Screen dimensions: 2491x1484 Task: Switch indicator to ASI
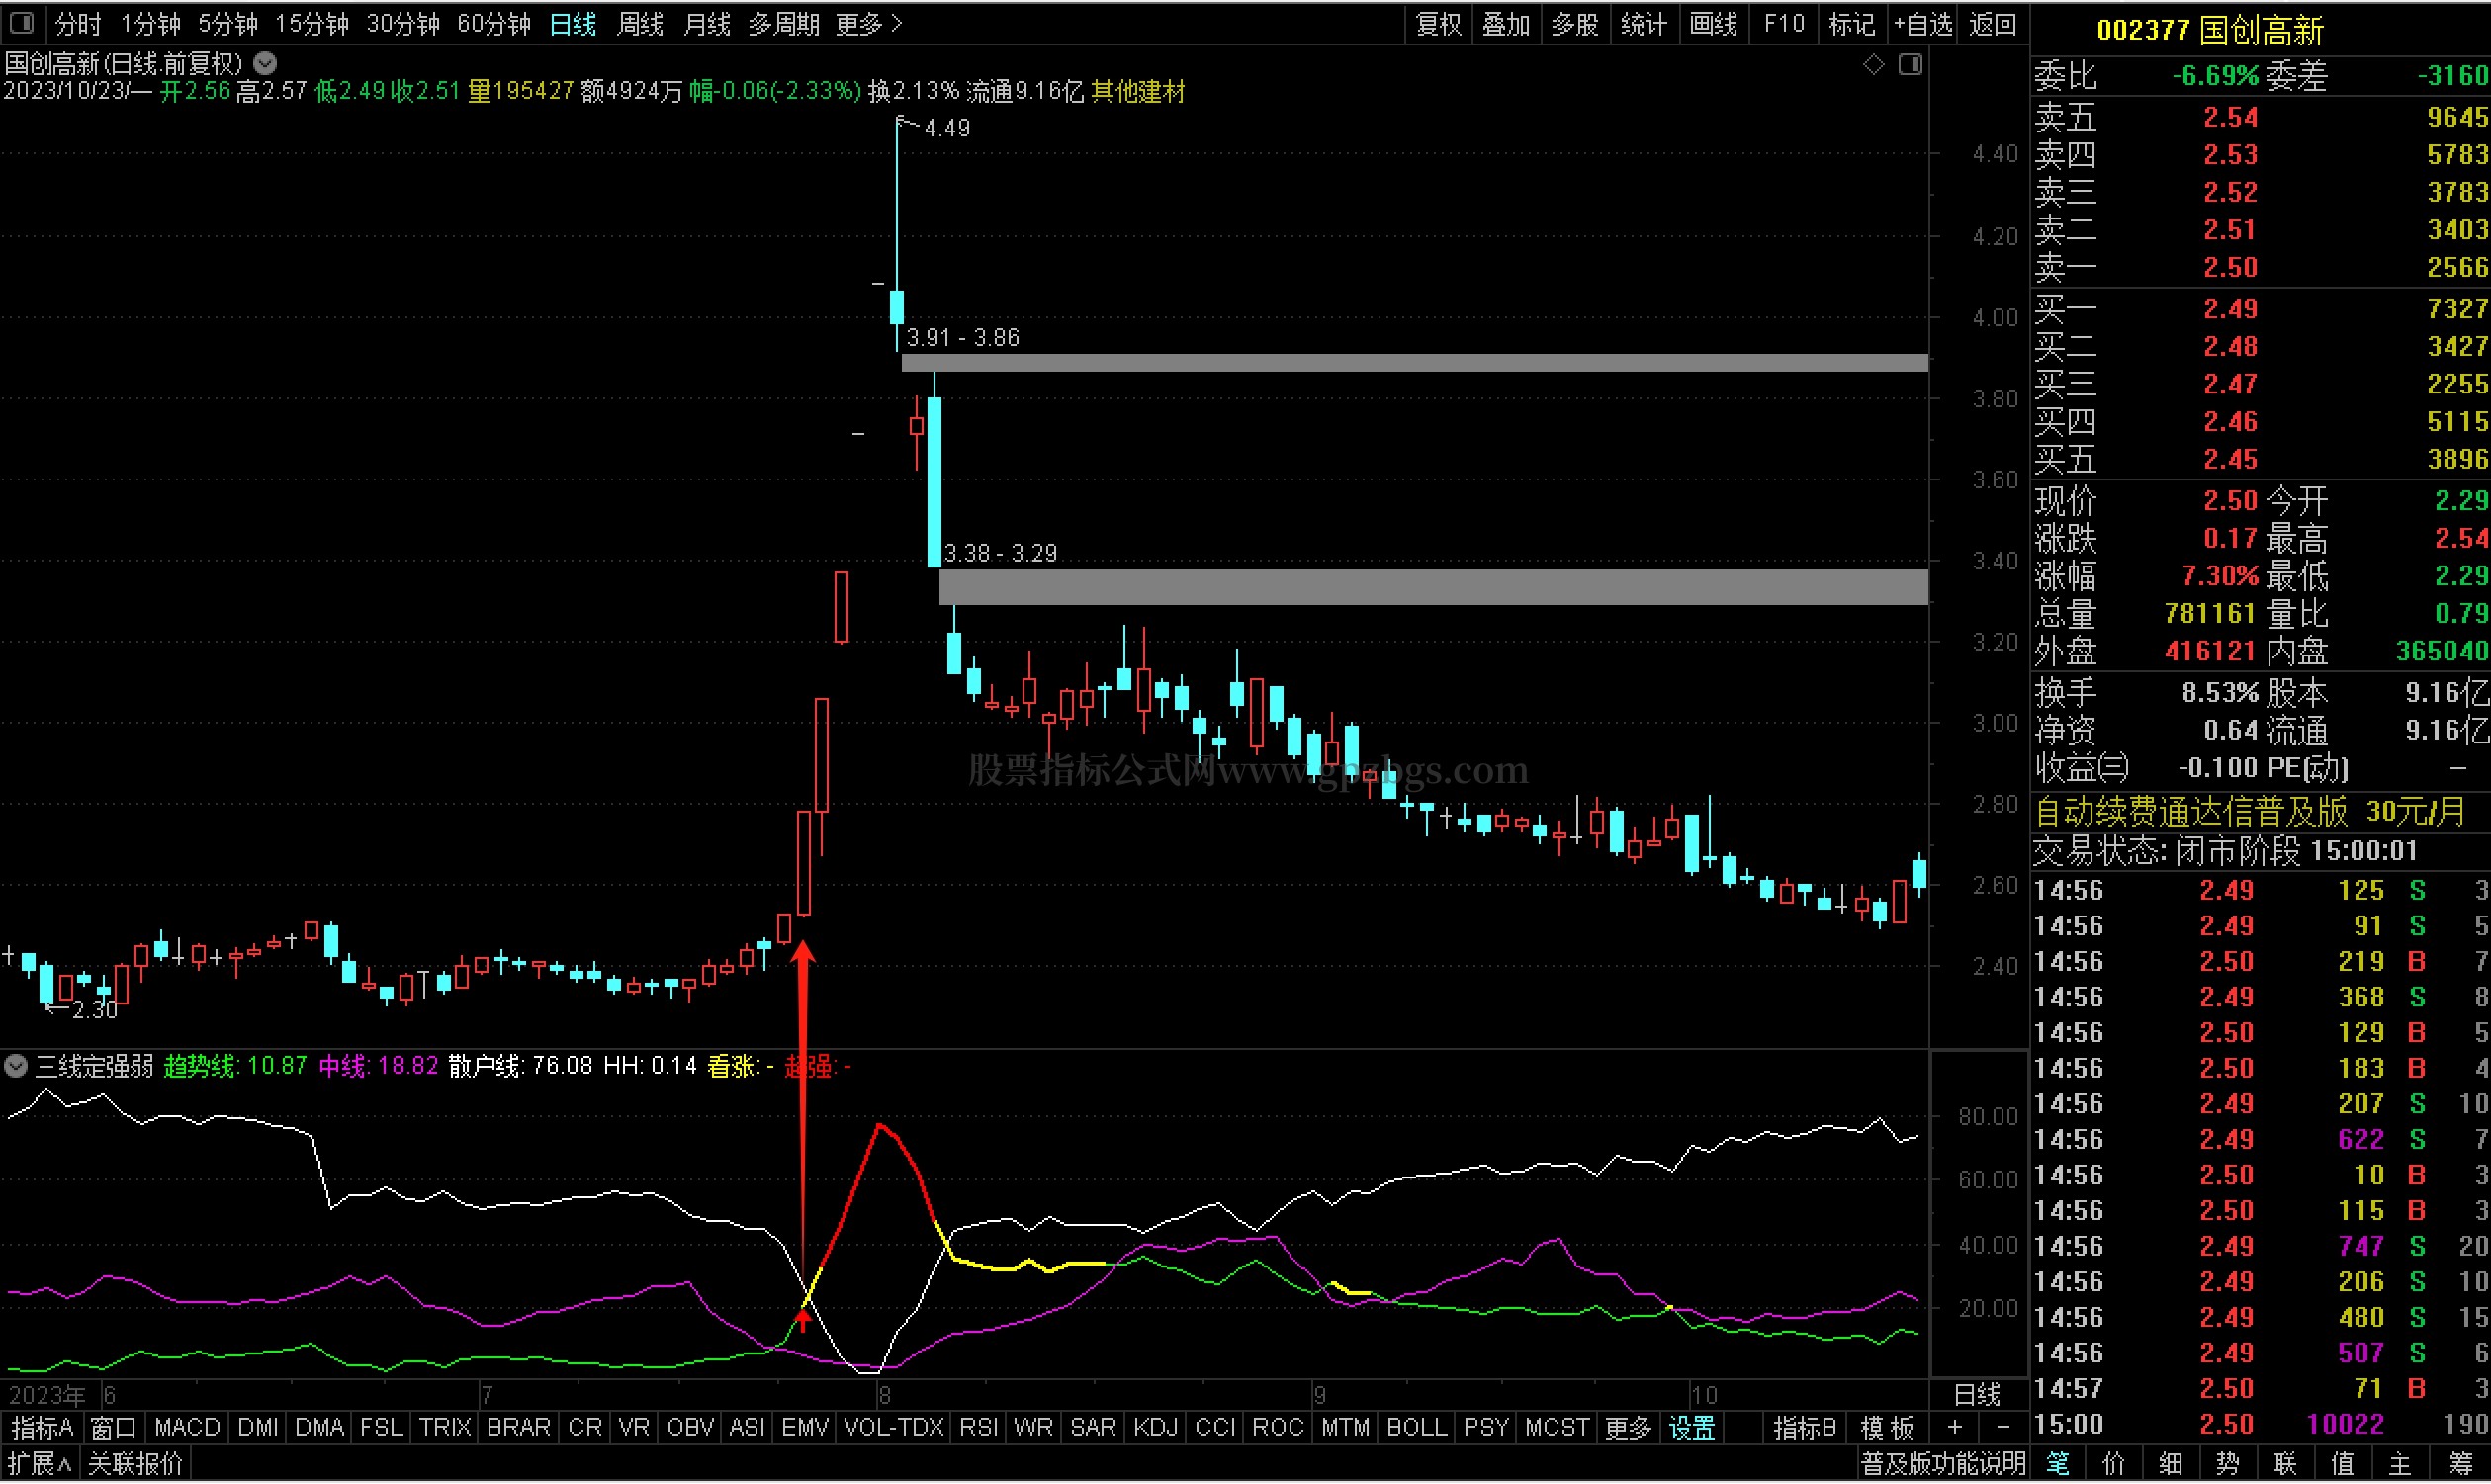click(747, 1429)
